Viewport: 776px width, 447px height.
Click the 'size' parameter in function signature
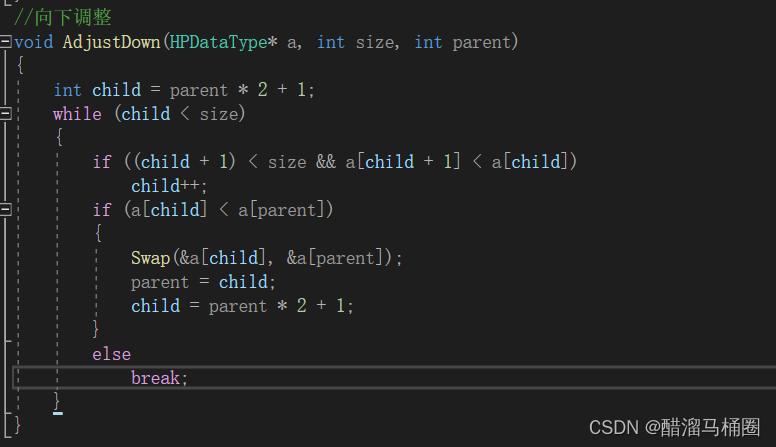[x=375, y=43]
